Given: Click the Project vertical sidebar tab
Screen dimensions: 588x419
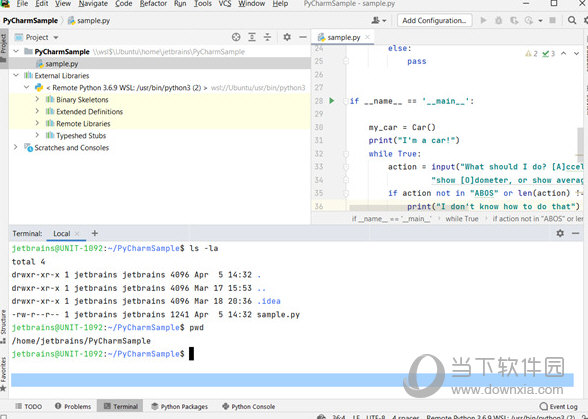Looking at the screenshot, I should [4, 48].
